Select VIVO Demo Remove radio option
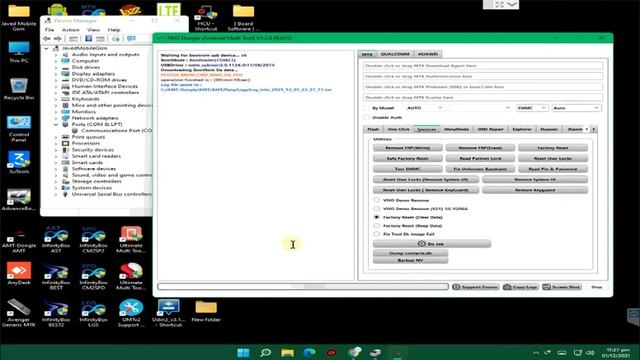640x360 pixels. tap(376, 200)
